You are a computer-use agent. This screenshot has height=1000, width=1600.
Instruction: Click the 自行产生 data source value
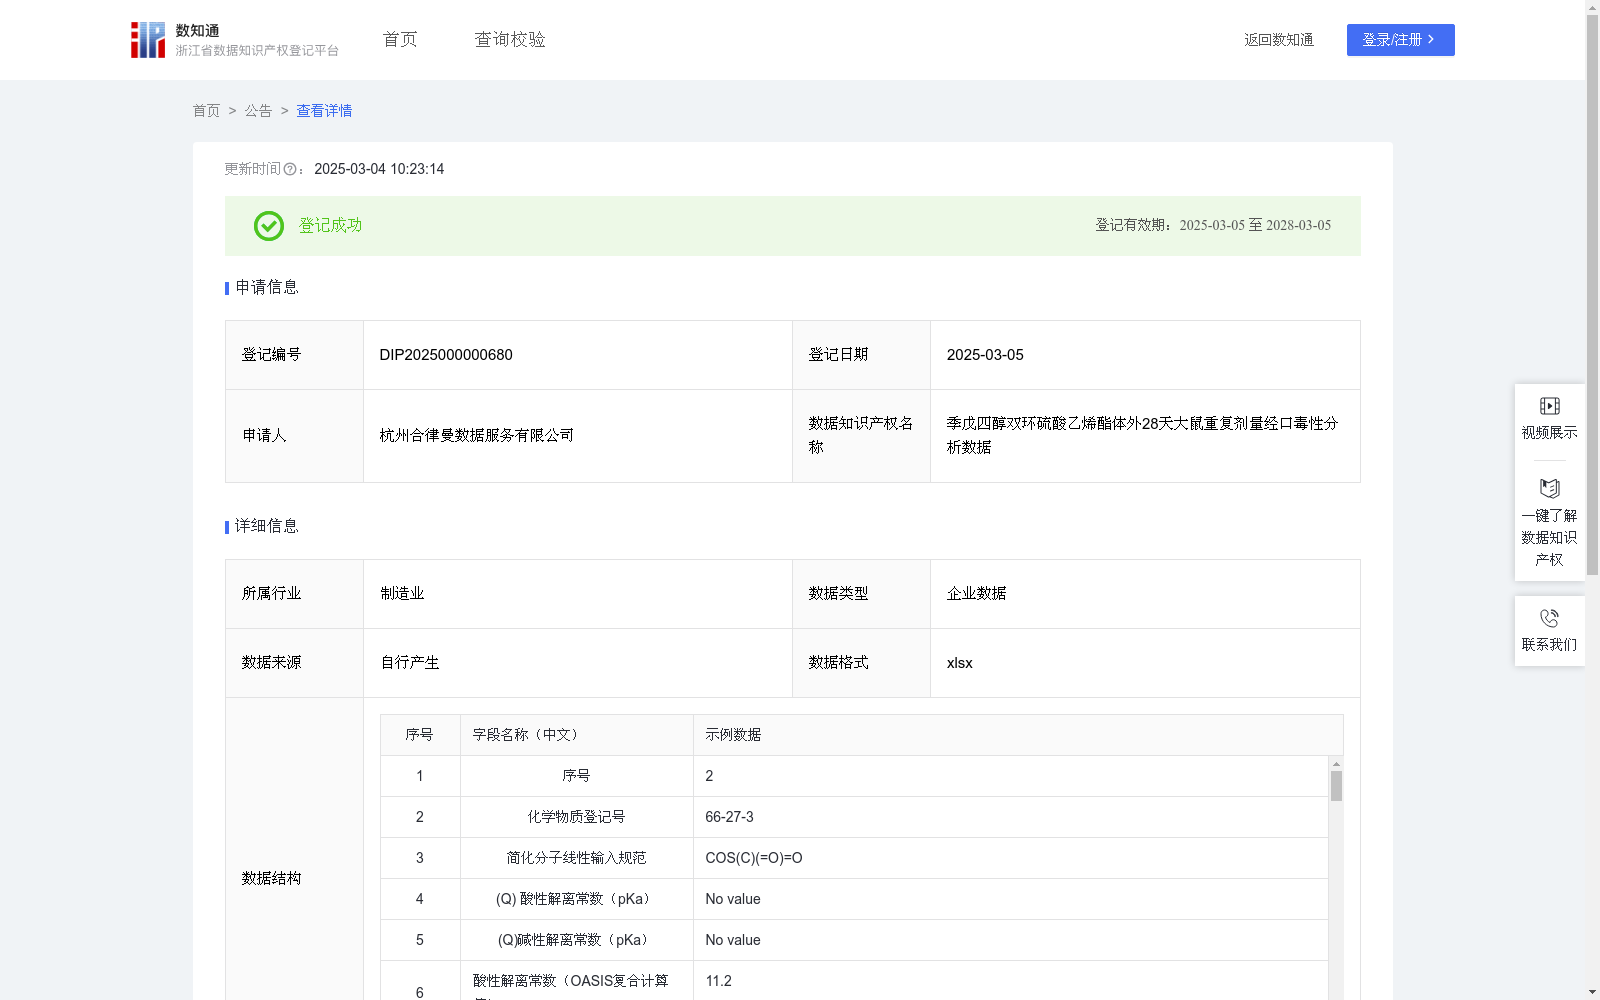point(410,663)
